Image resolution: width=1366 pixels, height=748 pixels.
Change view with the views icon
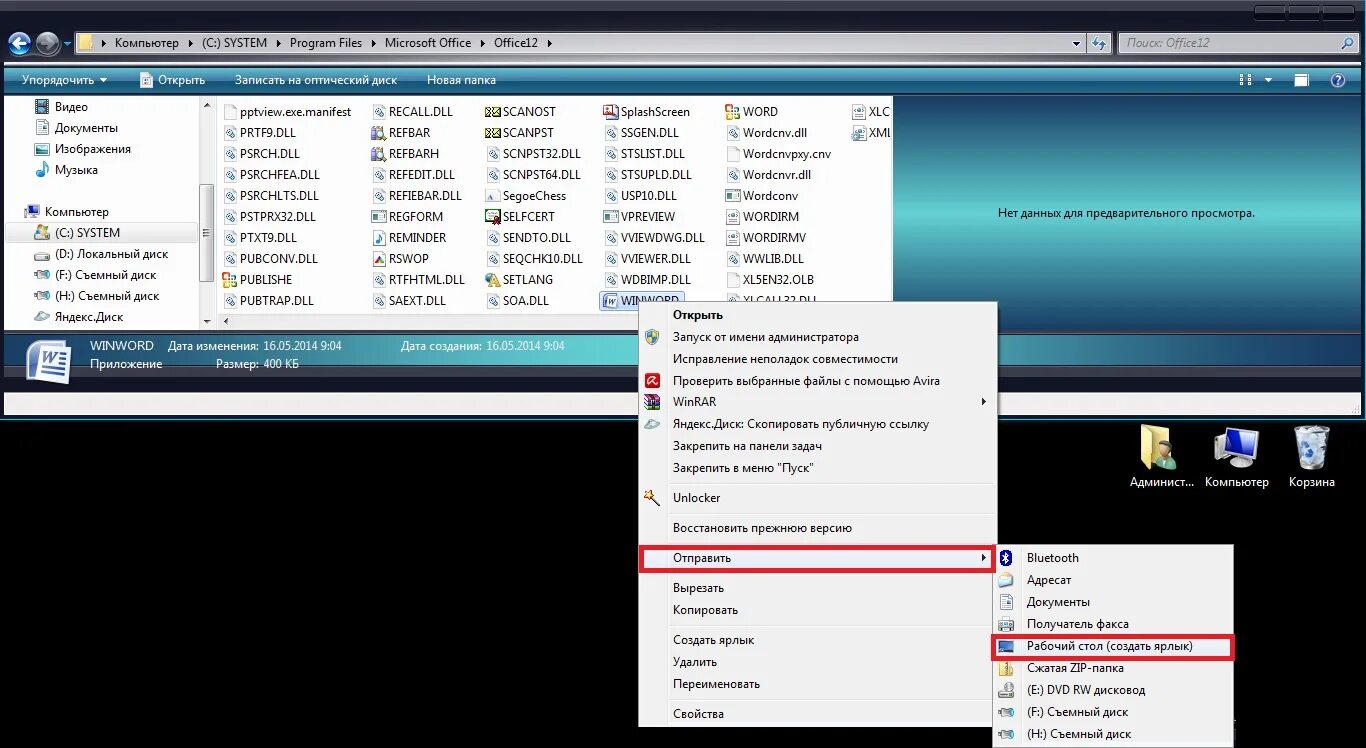(x=1246, y=80)
